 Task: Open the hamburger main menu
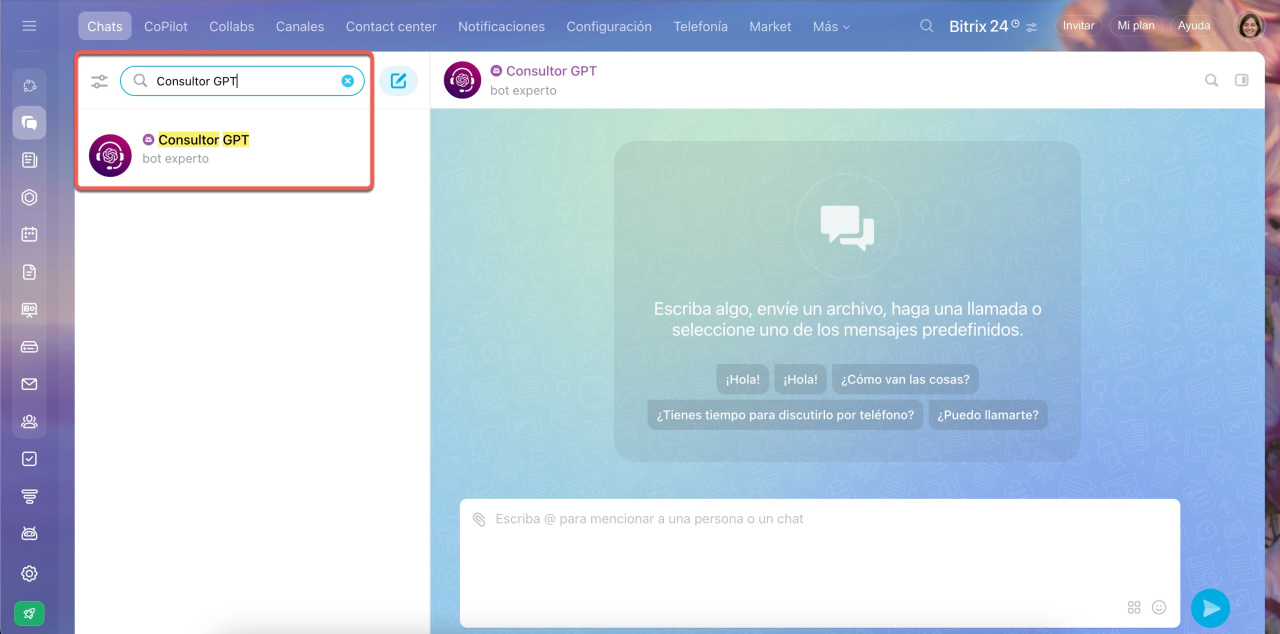pos(29,26)
